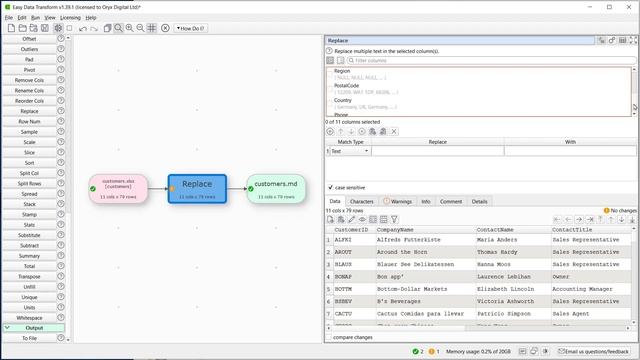Click the data pencil edit icon
640x360 pixels.
pos(351,220)
